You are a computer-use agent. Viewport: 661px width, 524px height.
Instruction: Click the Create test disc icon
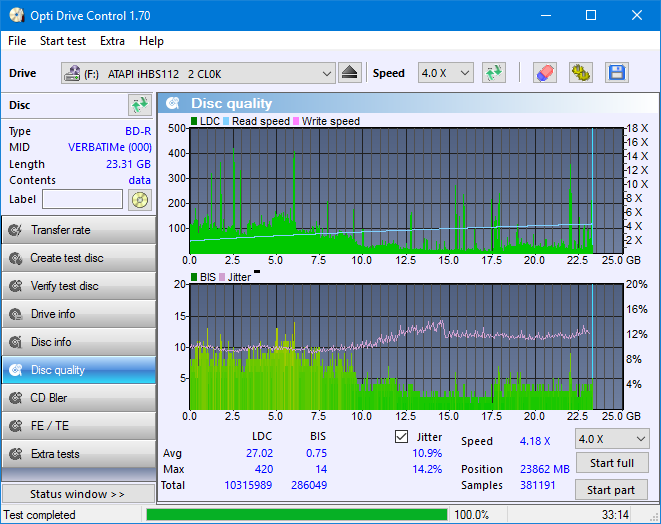(x=16, y=258)
